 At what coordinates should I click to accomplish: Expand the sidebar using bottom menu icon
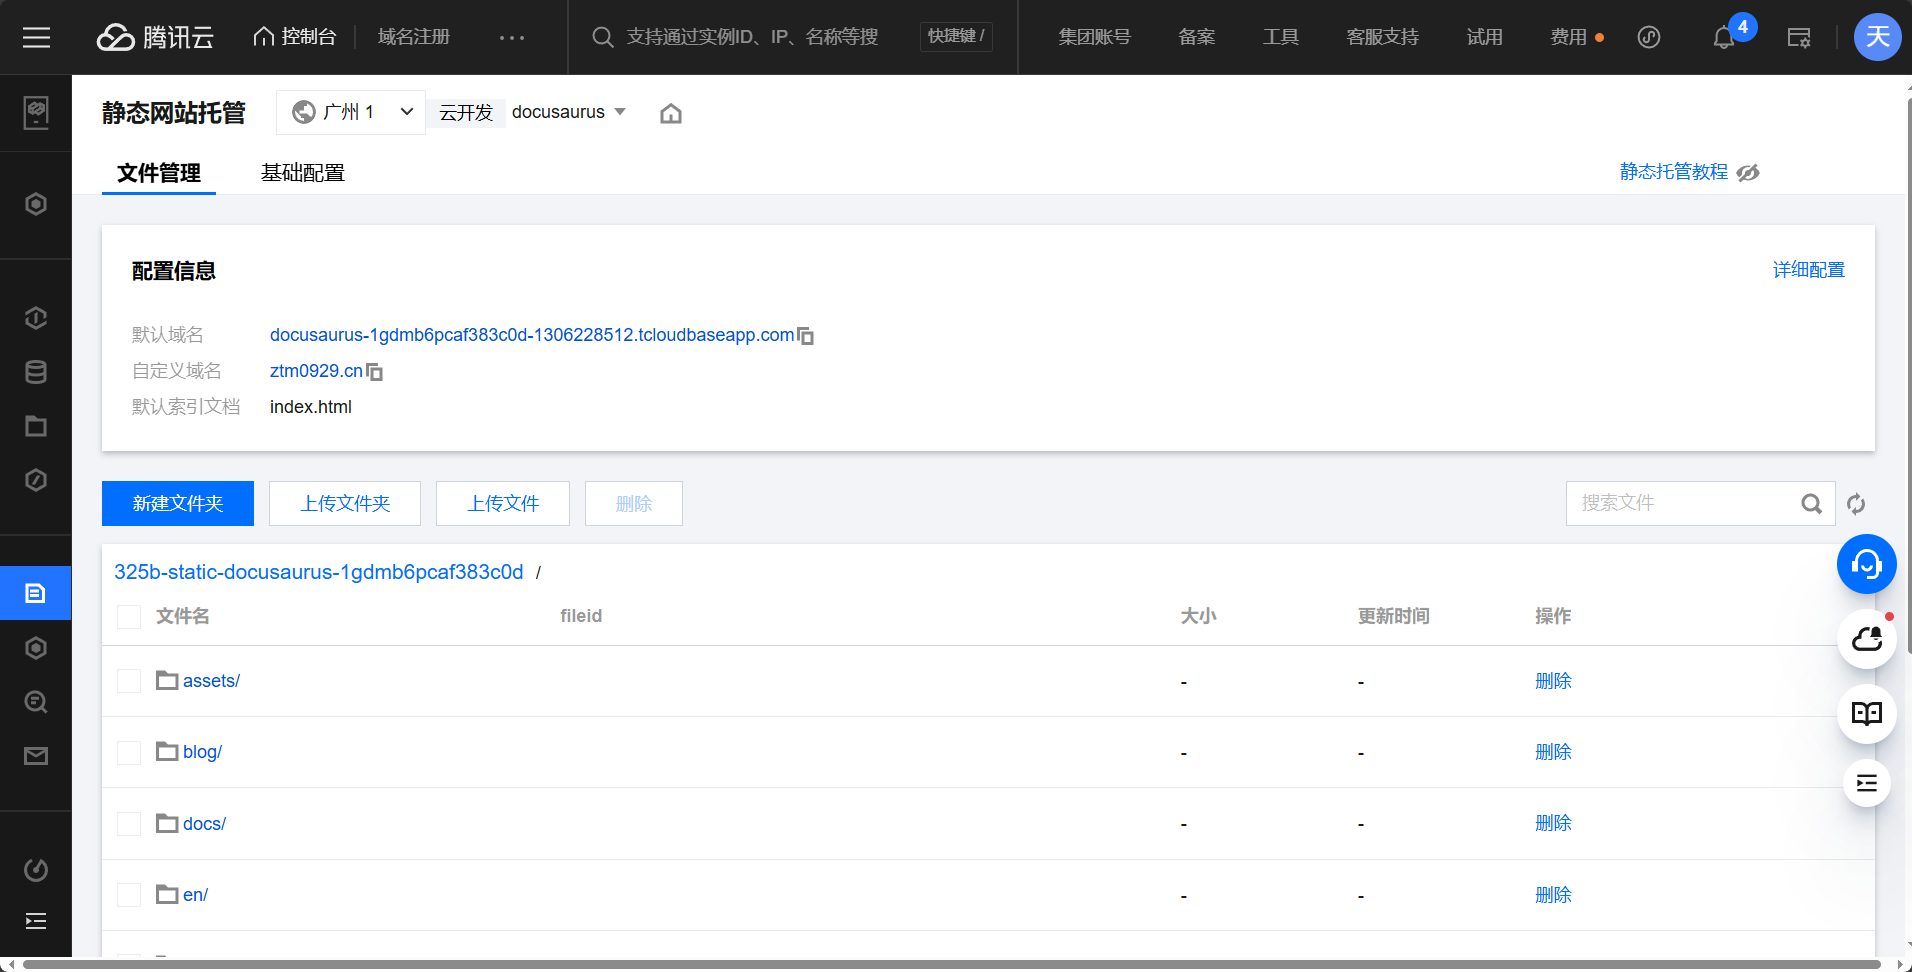pyautogui.click(x=36, y=921)
